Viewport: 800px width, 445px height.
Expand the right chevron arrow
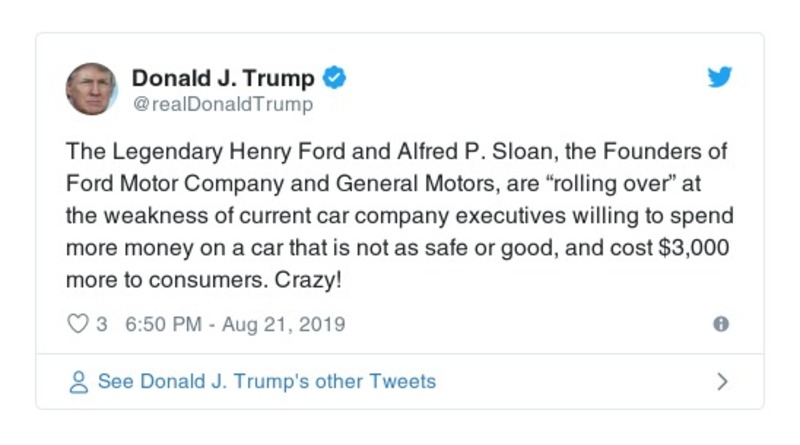722,382
